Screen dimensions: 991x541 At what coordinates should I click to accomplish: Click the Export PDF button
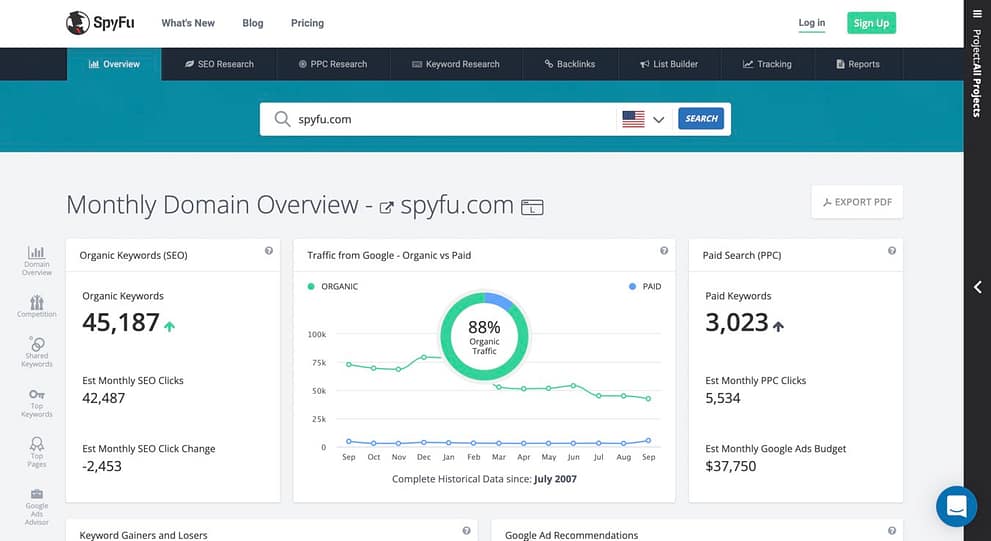[857, 202]
